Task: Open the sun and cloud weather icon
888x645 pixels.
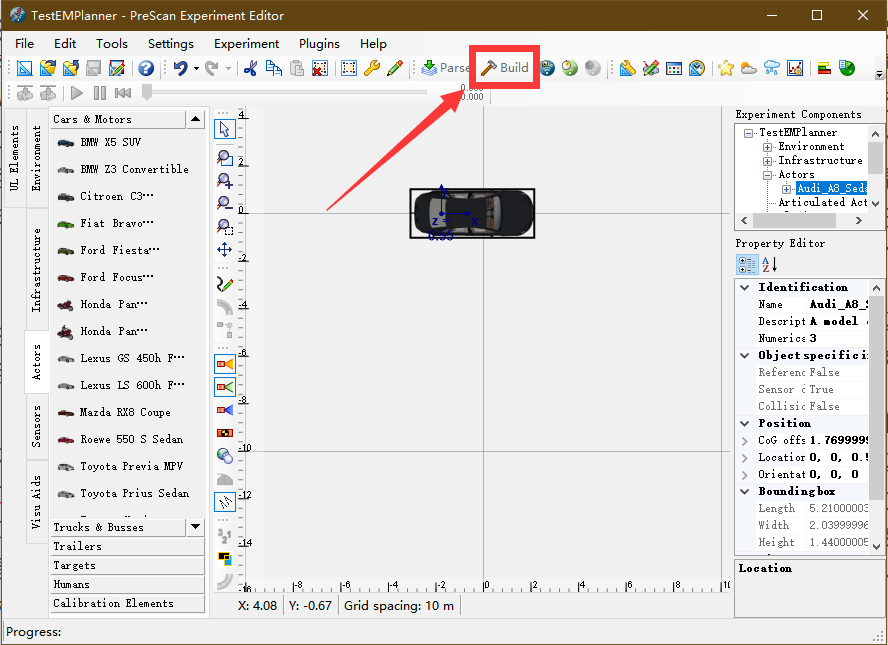Action: [749, 68]
